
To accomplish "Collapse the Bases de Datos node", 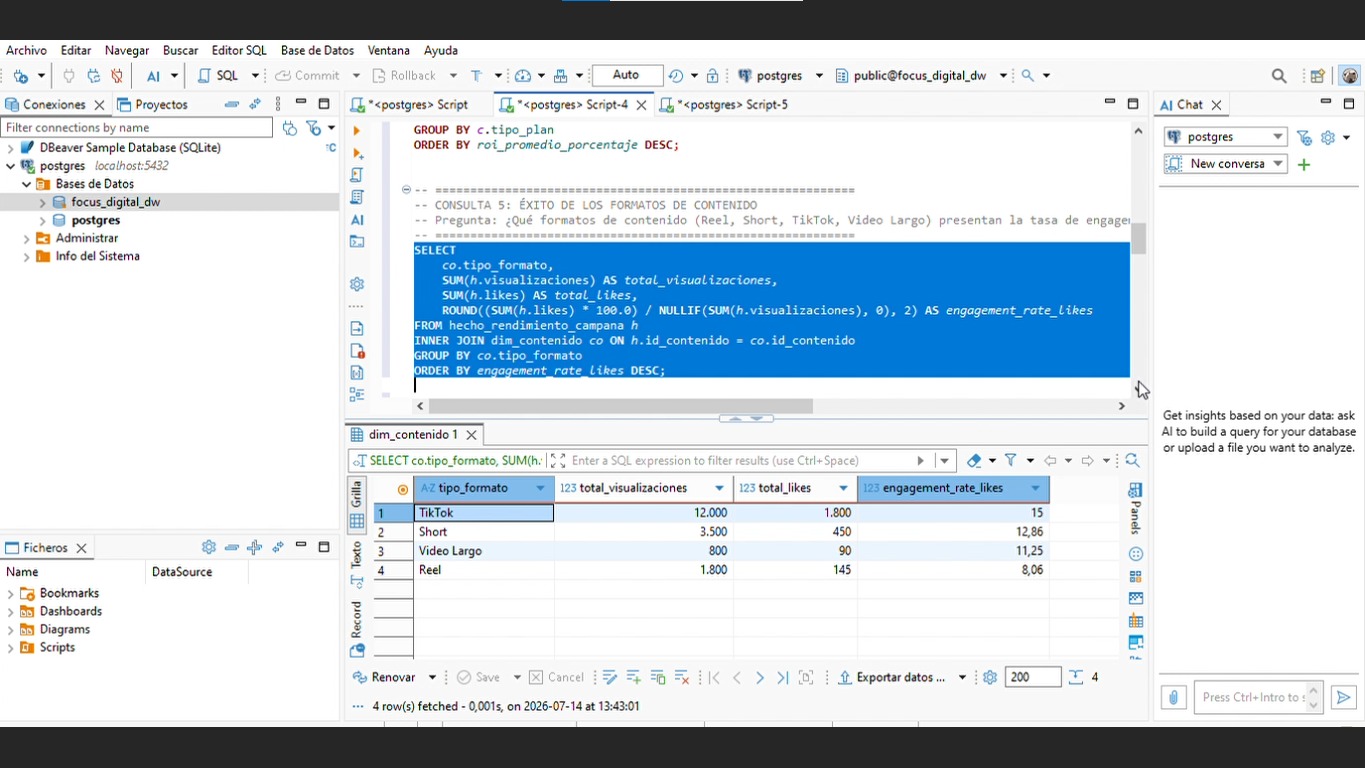I will click(27, 184).
